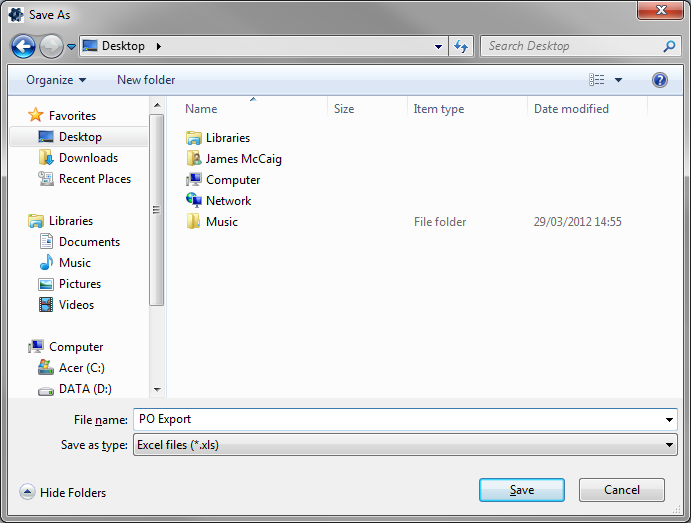Open the File name dropdown arrow
This screenshot has width=691, height=523.
tap(669, 419)
